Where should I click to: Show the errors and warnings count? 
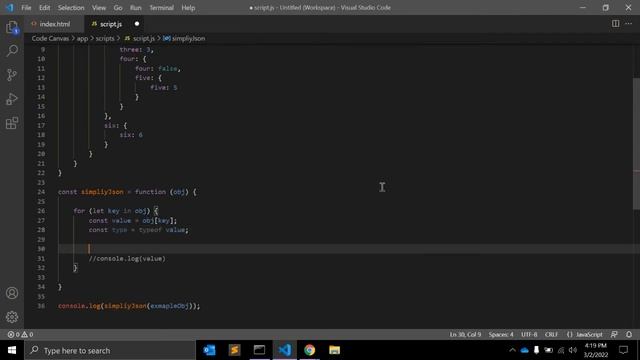pyautogui.click(x=20, y=334)
